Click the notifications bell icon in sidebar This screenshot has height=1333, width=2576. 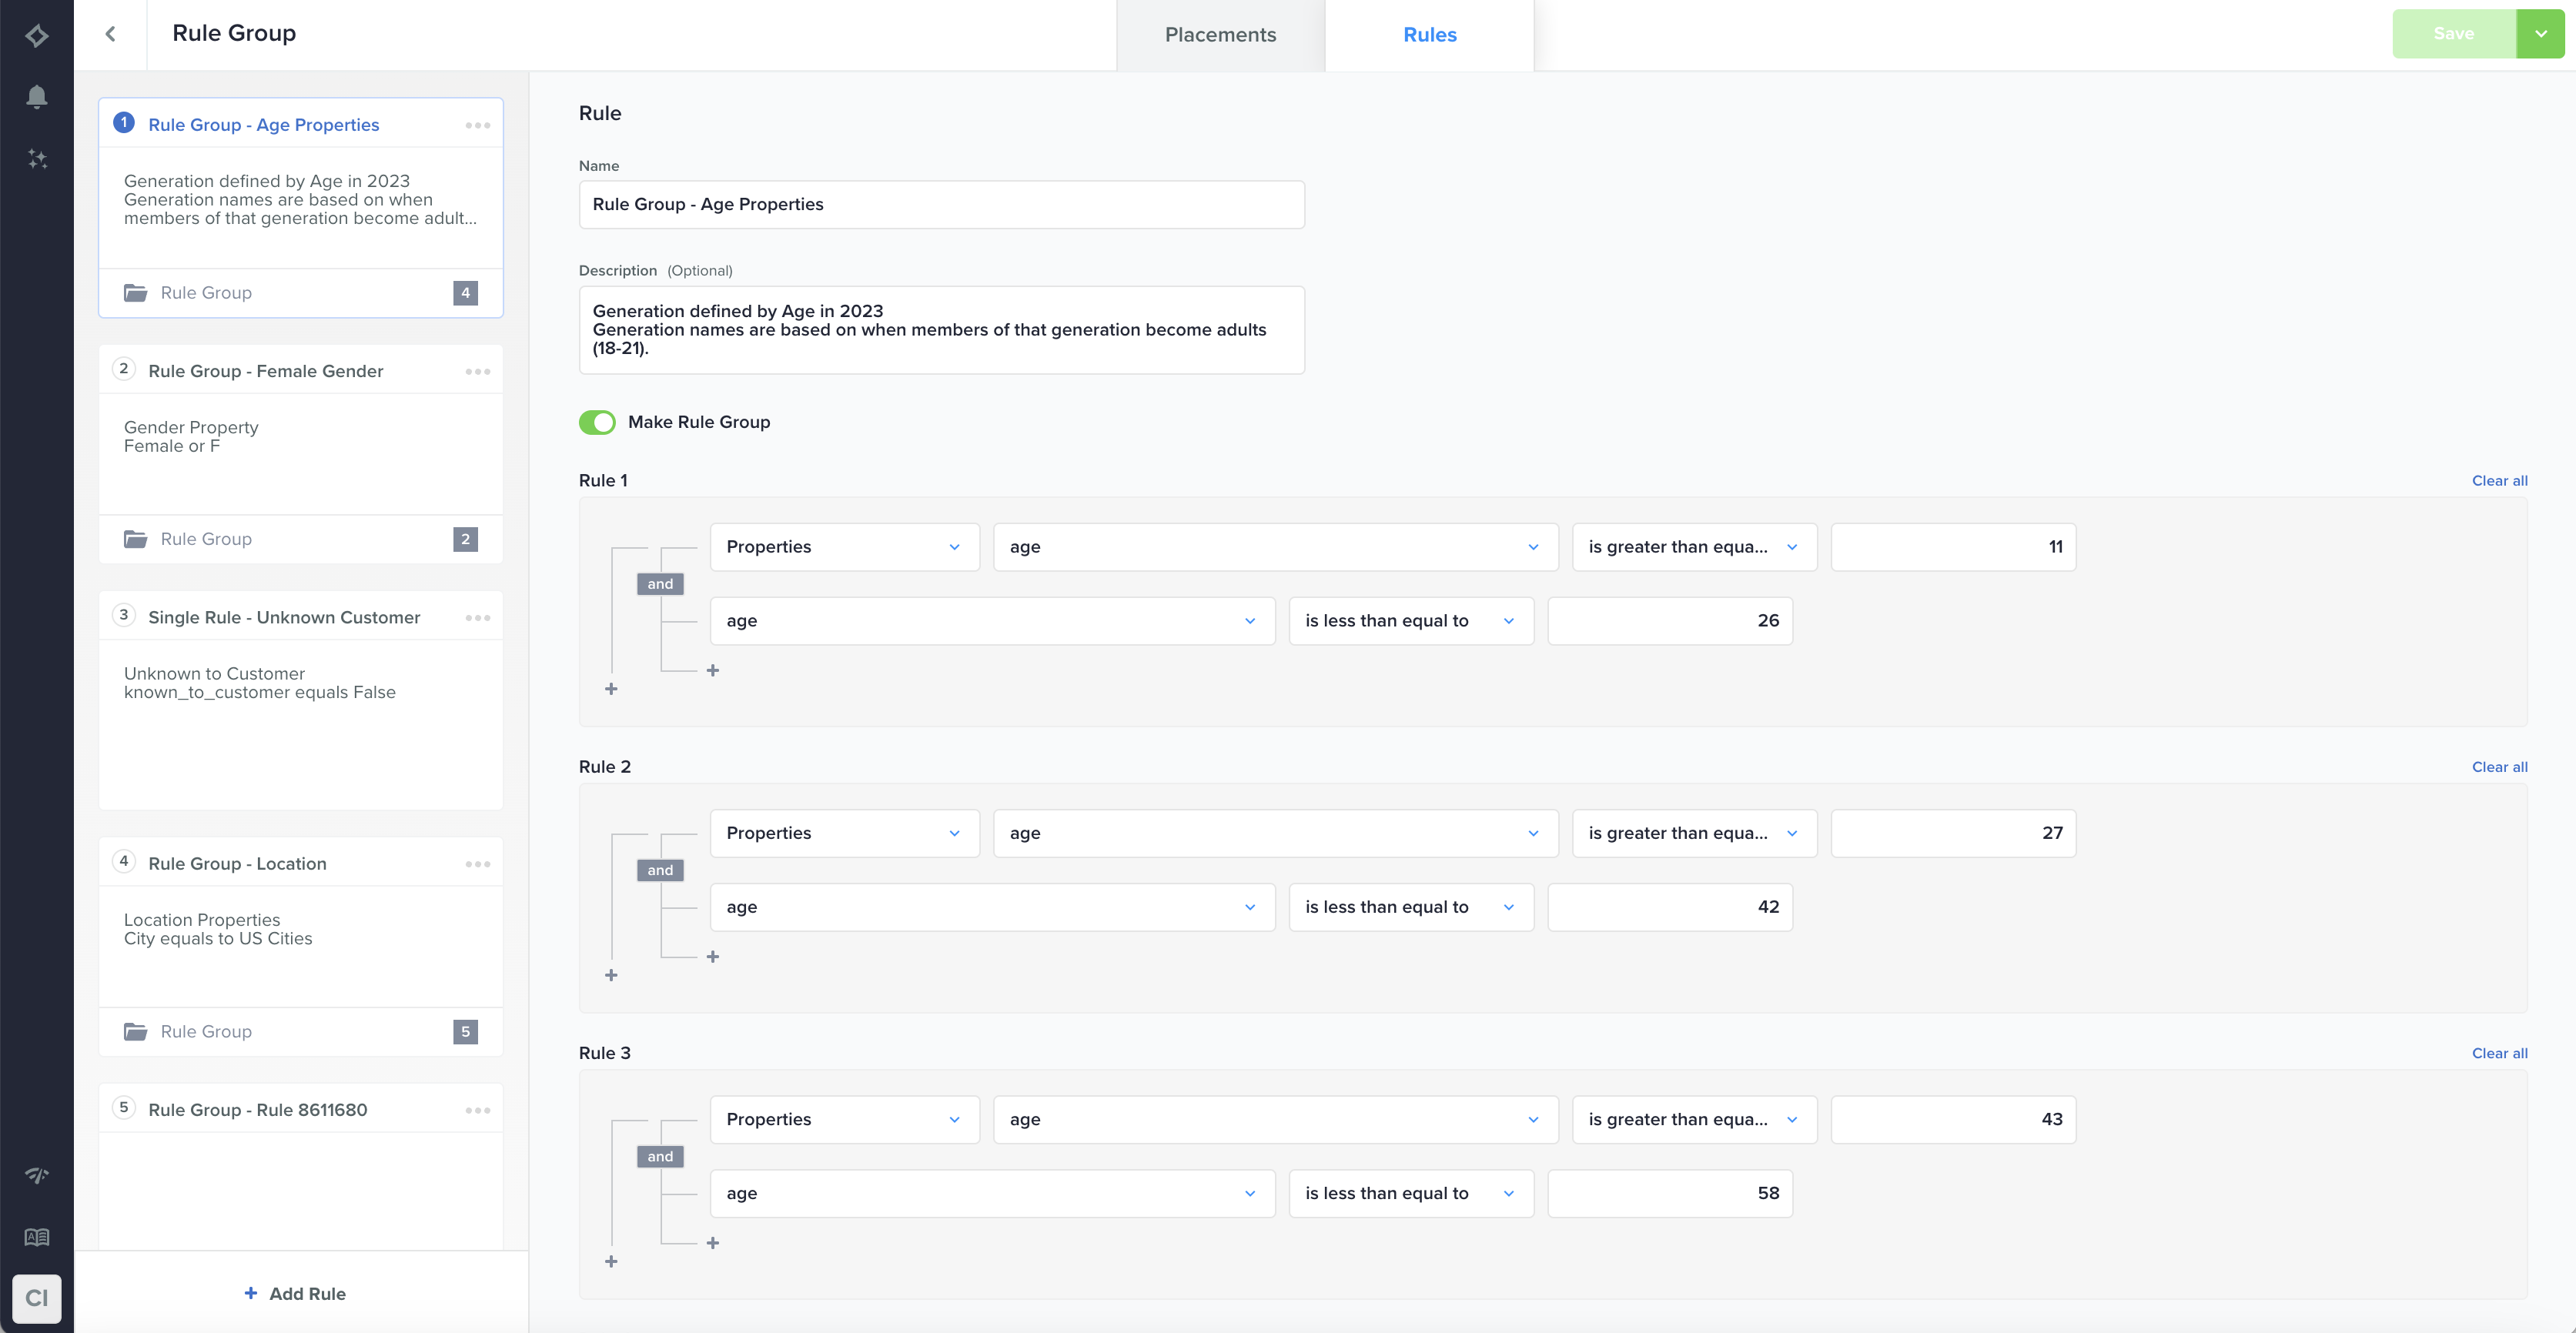coord(37,96)
